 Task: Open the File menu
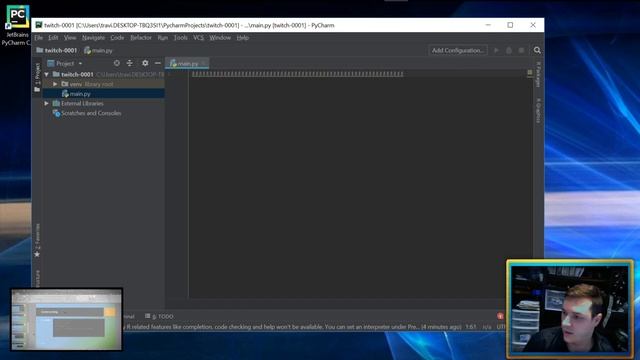pyautogui.click(x=38, y=38)
